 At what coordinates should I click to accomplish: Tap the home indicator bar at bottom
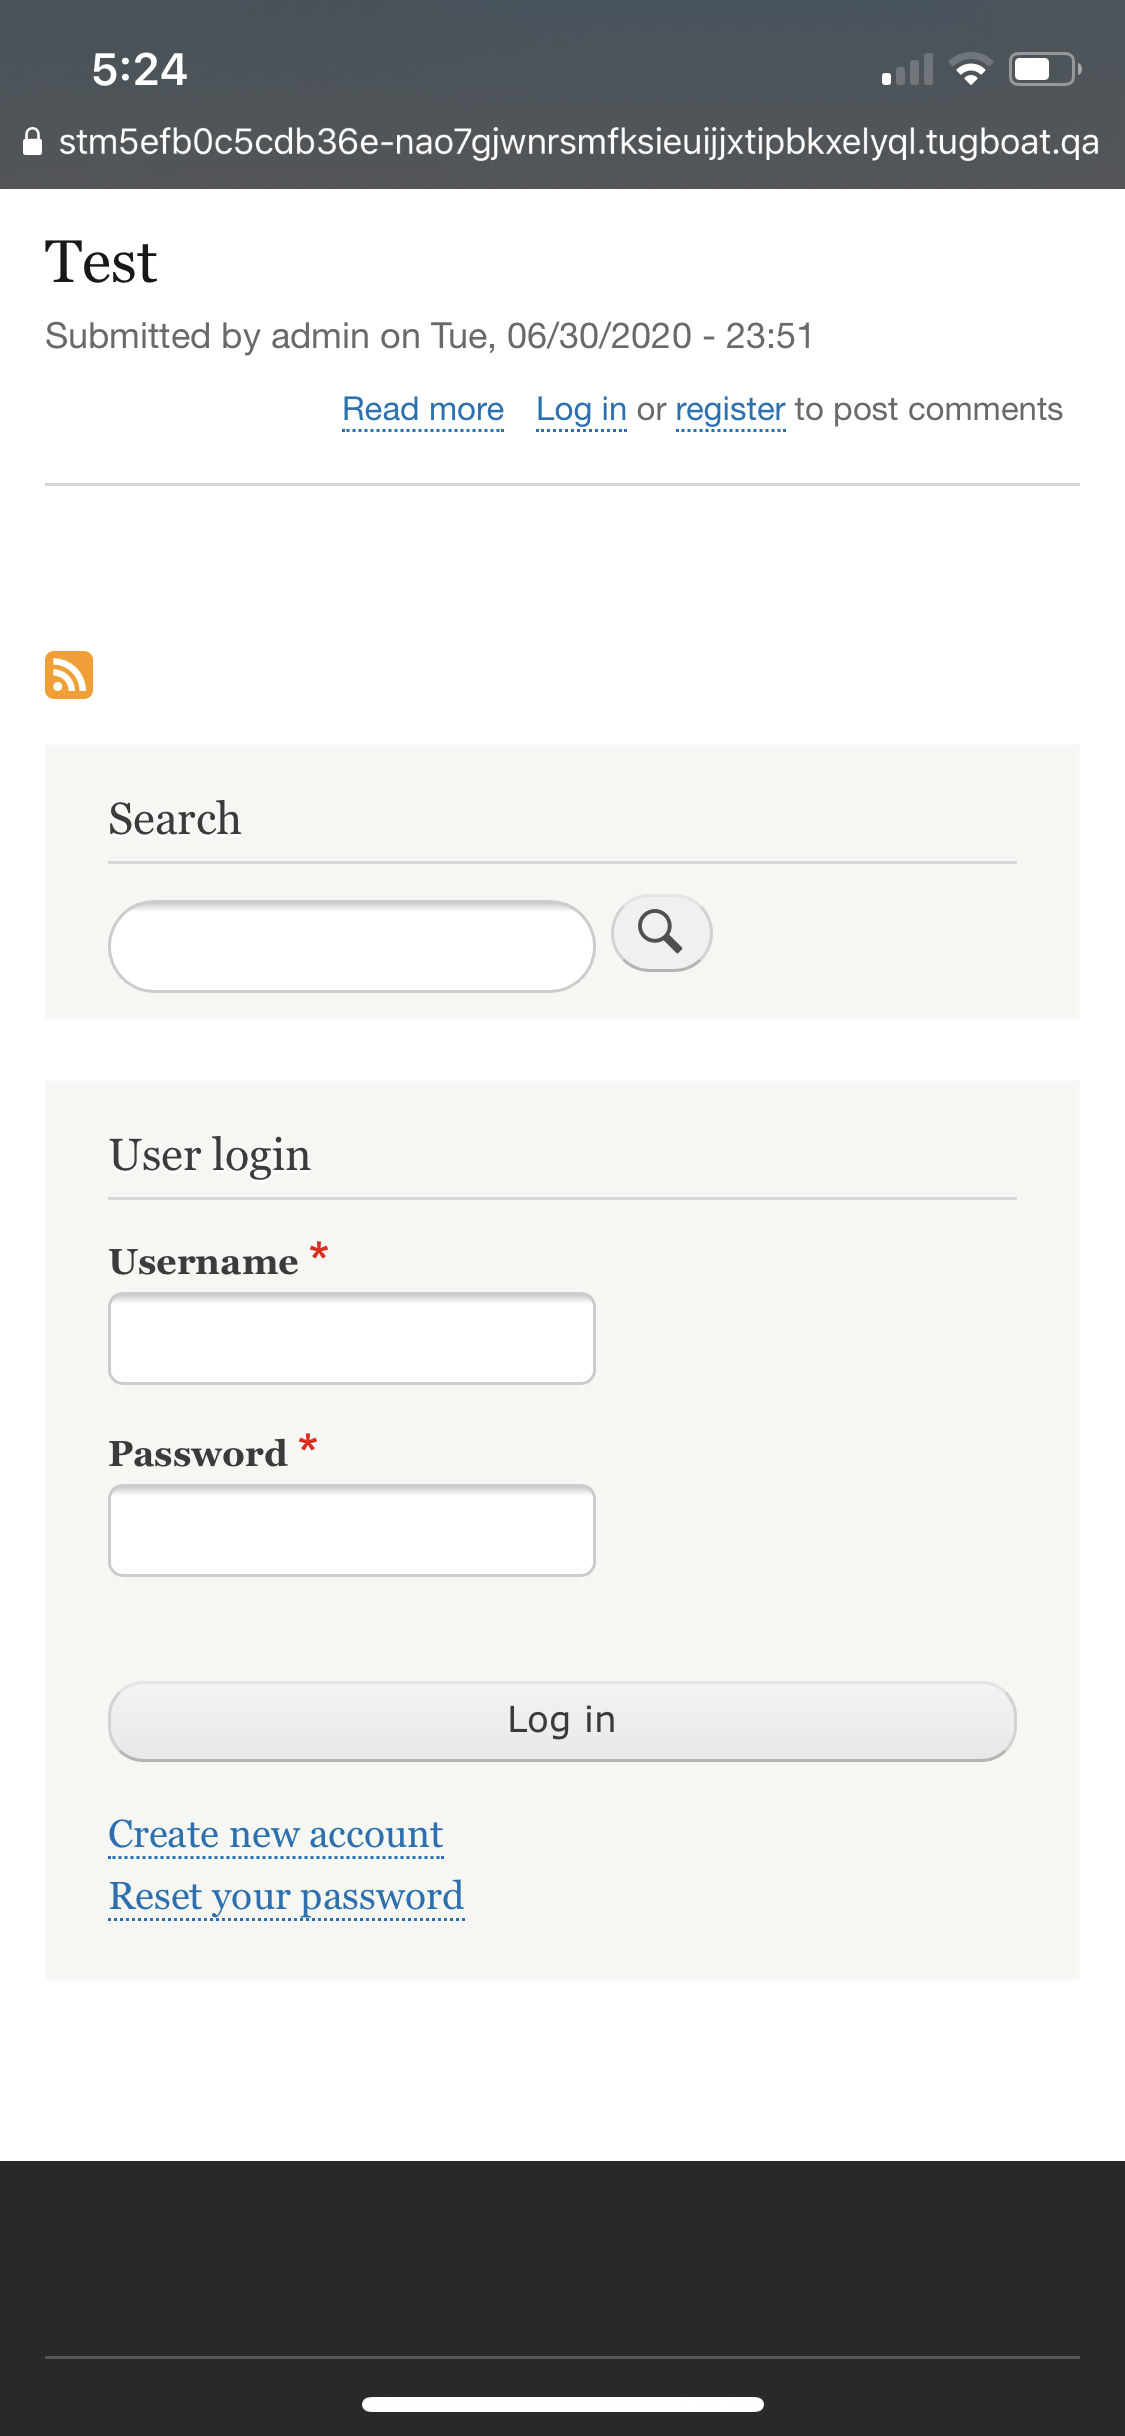point(563,2404)
